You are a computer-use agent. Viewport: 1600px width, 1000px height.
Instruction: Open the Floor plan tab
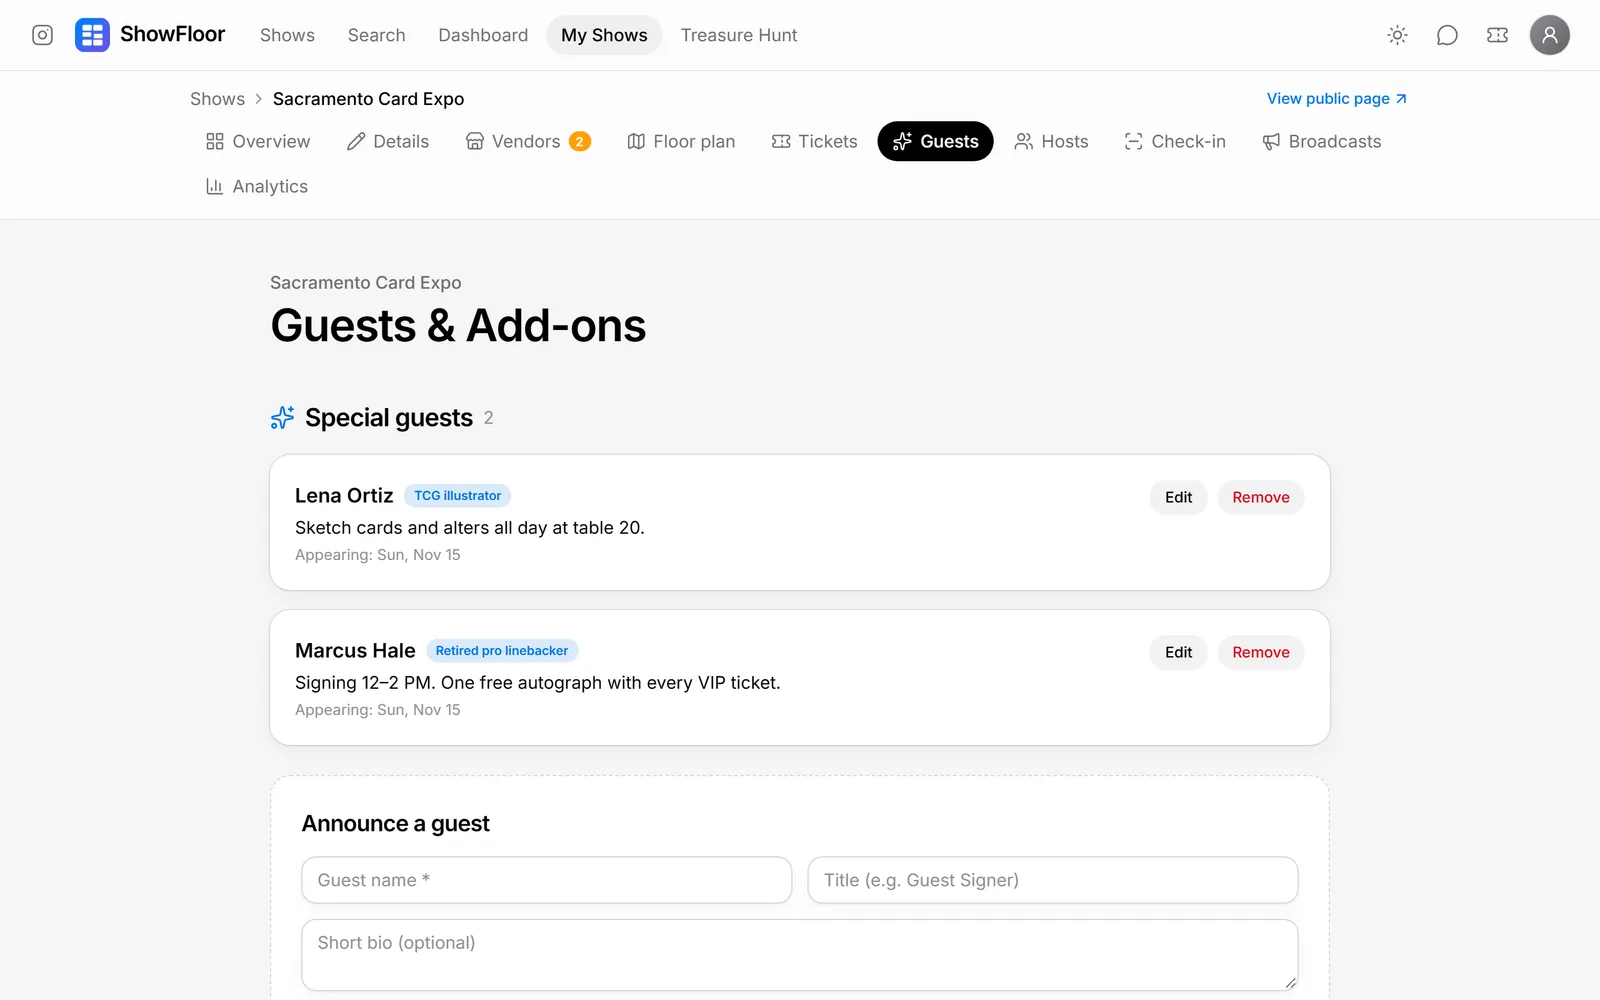[x=681, y=141]
